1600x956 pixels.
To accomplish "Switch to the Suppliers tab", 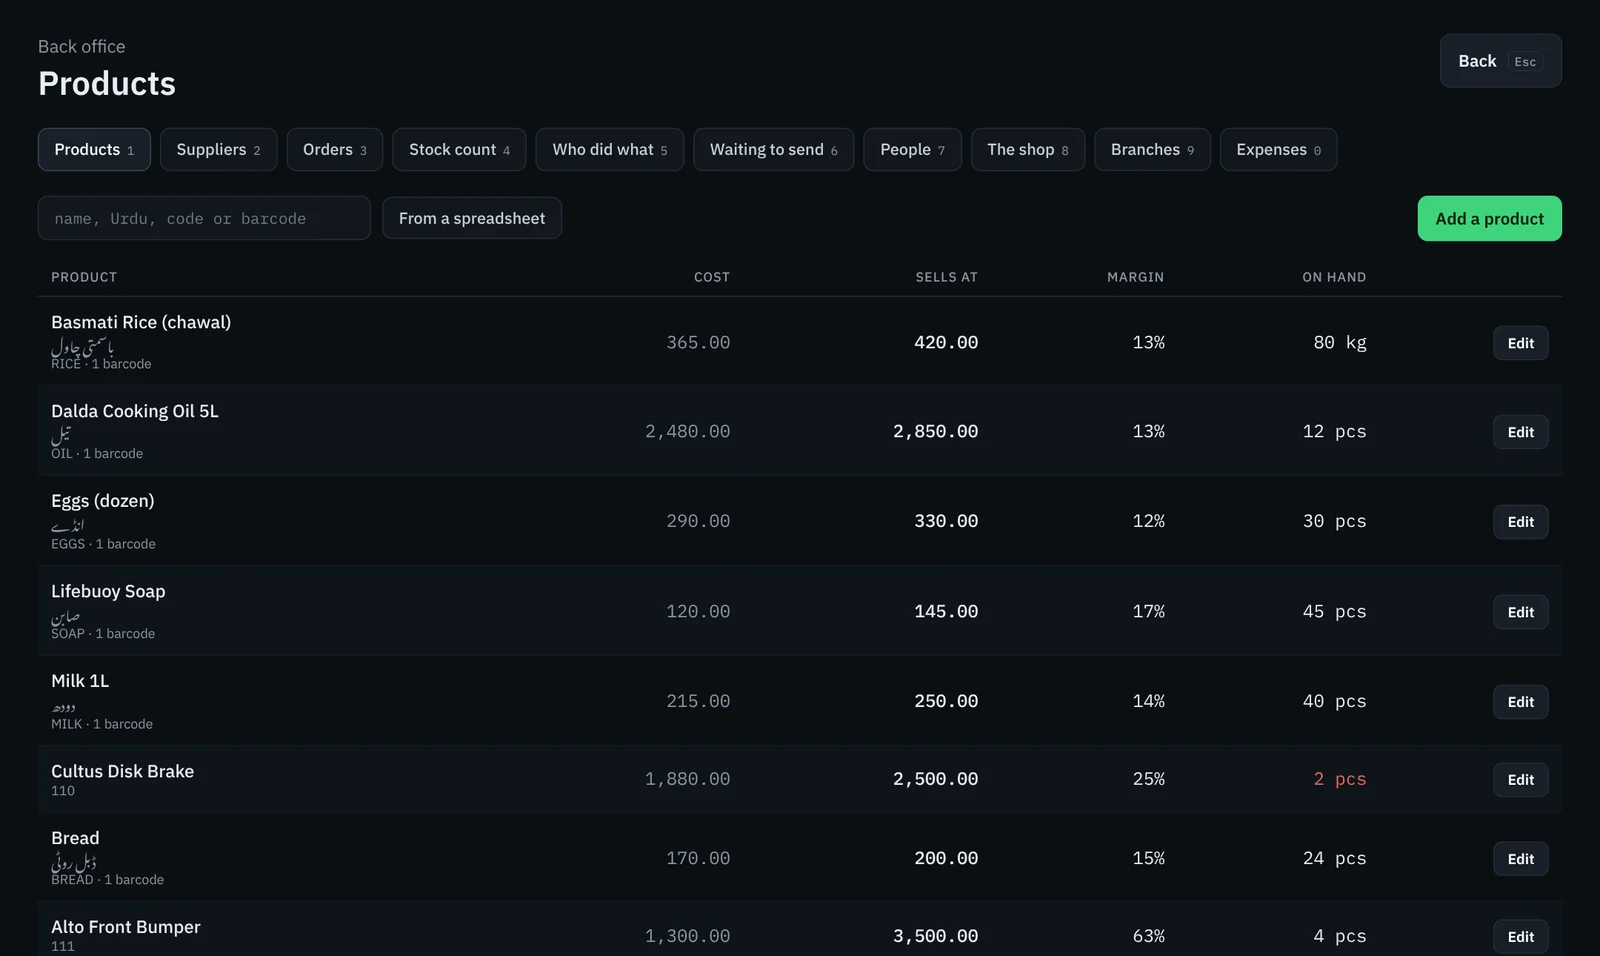I will point(218,149).
